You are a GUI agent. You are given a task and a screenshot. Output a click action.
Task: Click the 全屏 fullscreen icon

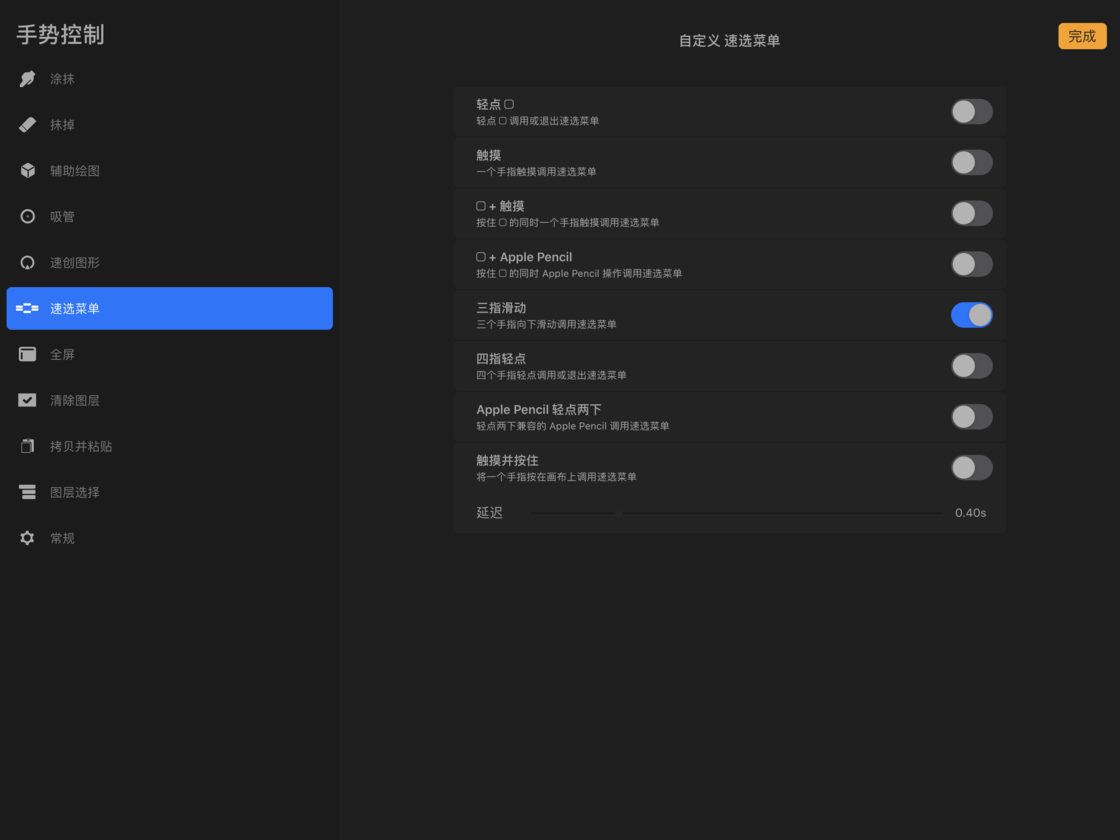28,354
